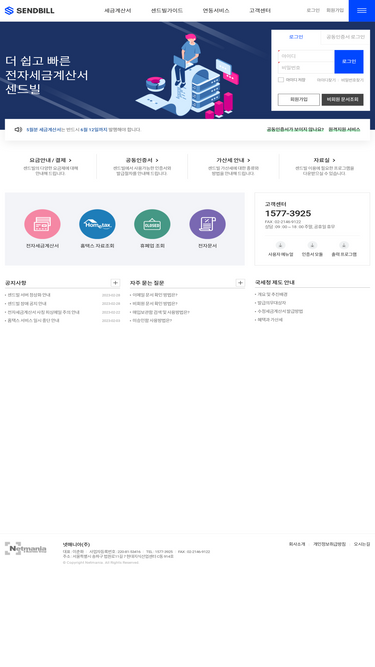Click the 아이디찾기 link
The height and width of the screenshot is (667, 375).
click(x=327, y=80)
